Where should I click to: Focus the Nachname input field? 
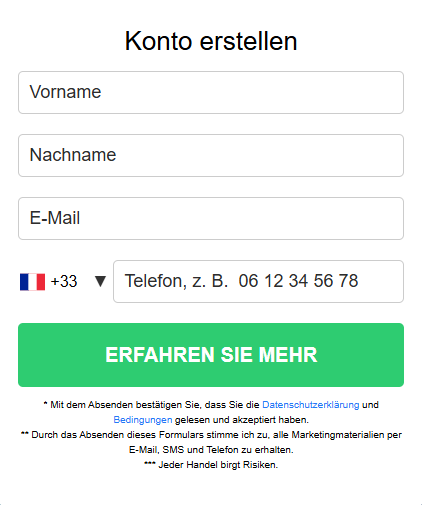211,155
